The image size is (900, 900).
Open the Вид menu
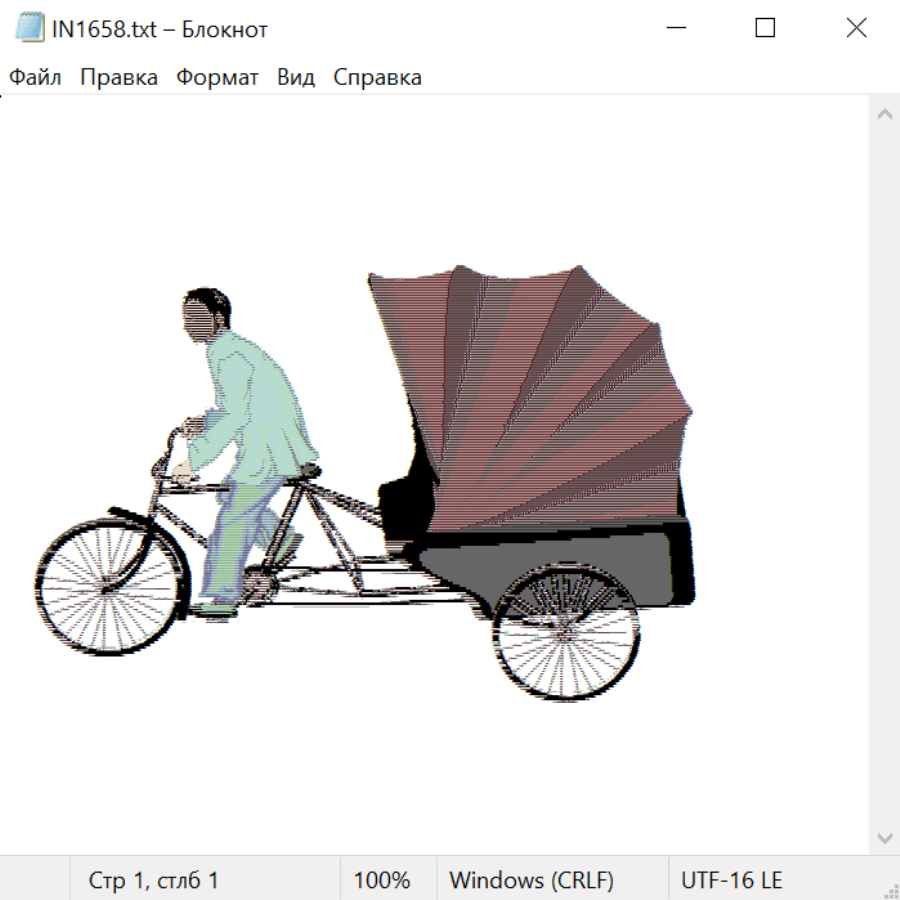[x=295, y=77]
